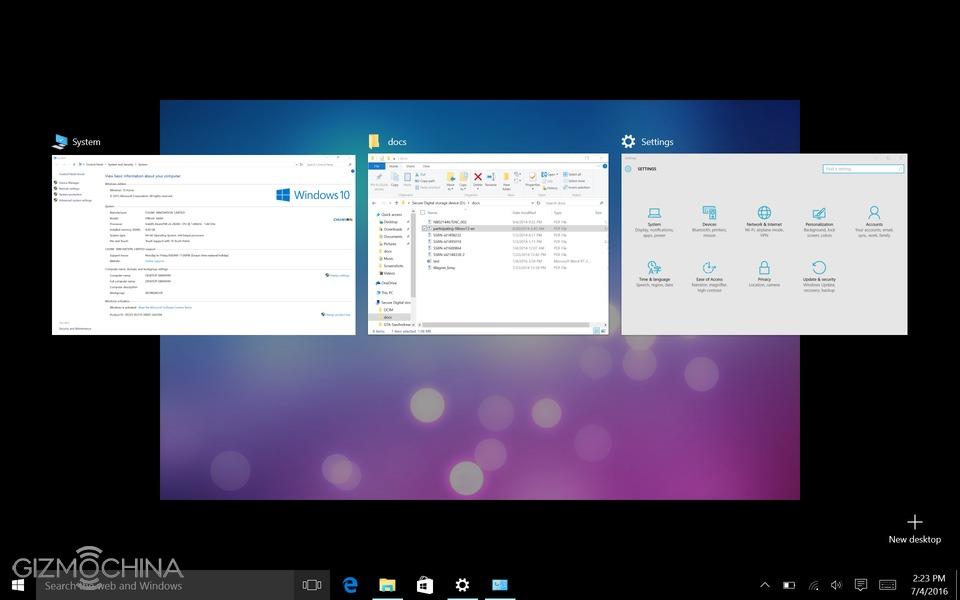Select the System control panel taskbar icon
Image resolution: width=960 pixels, height=600 pixels.
coord(499,584)
